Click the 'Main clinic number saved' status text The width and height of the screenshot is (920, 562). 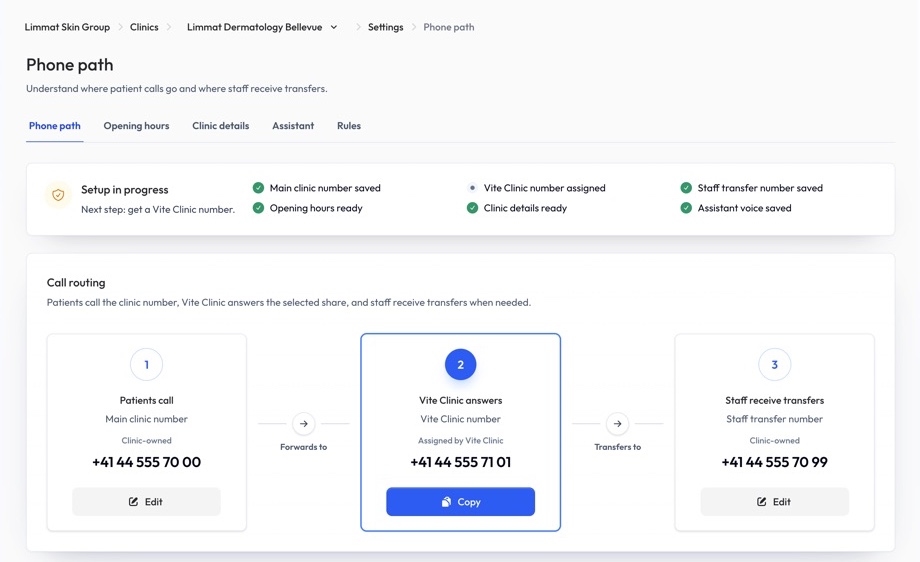pos(325,188)
